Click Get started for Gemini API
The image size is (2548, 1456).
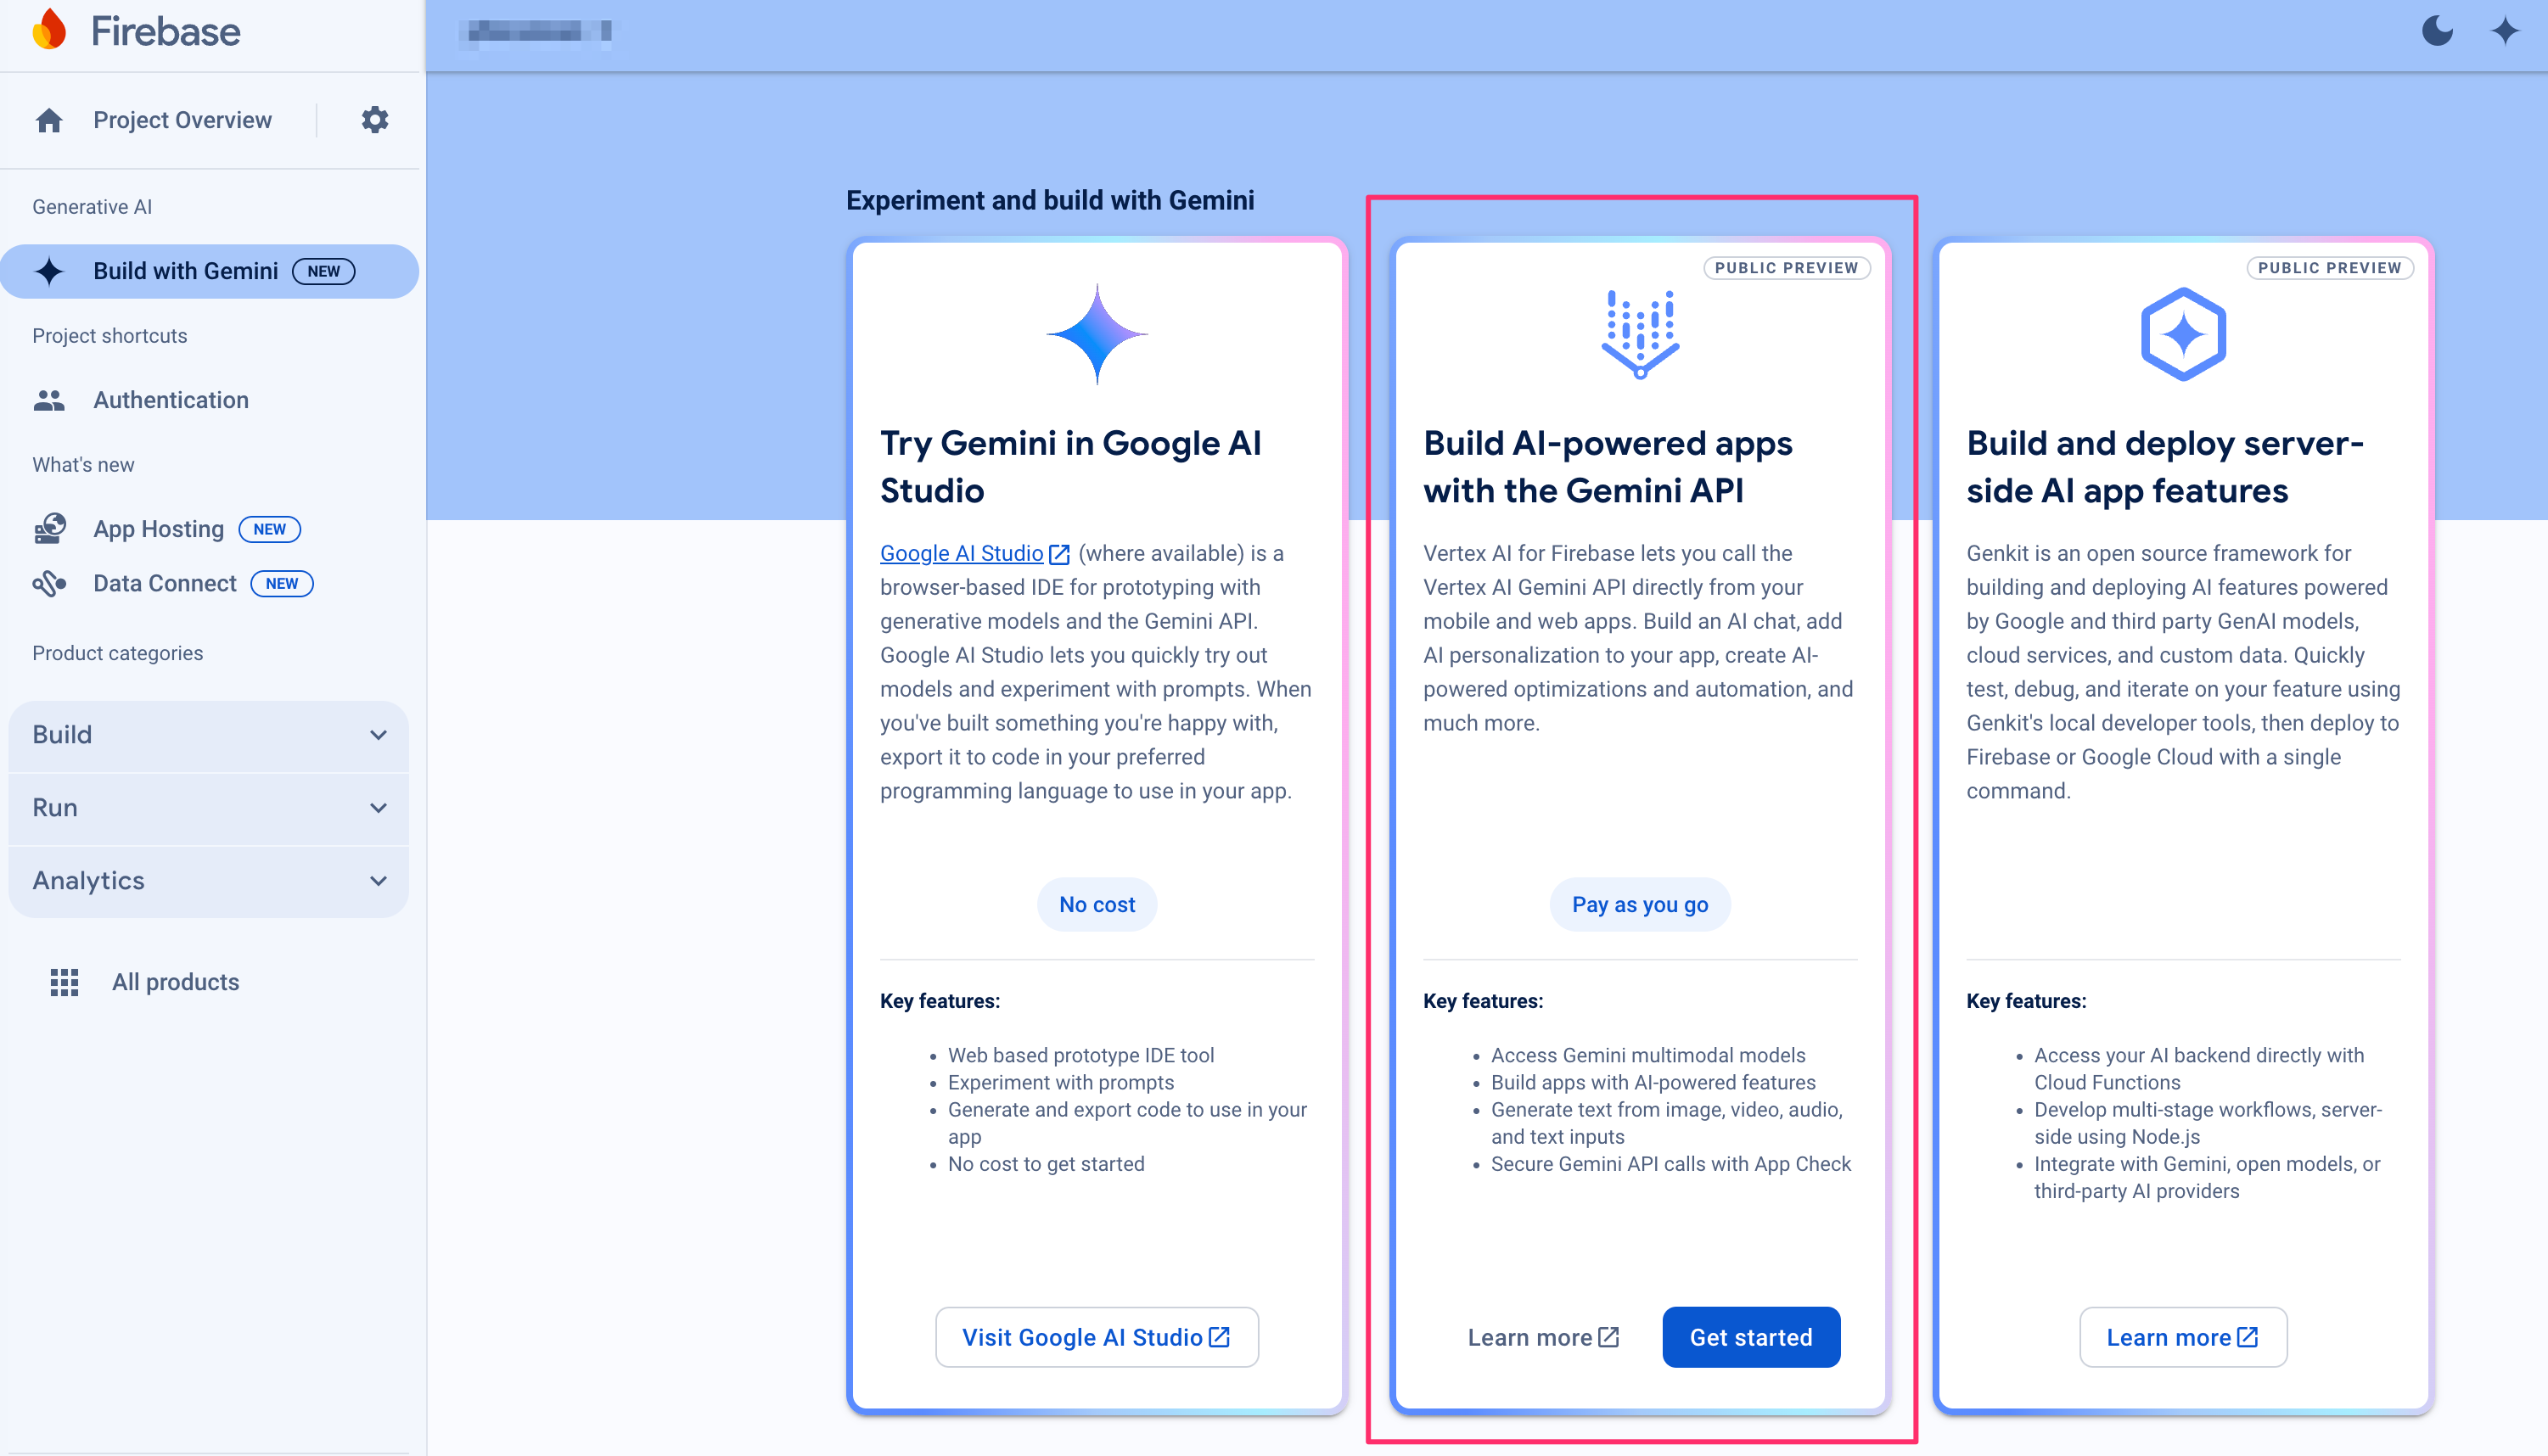(1748, 1337)
